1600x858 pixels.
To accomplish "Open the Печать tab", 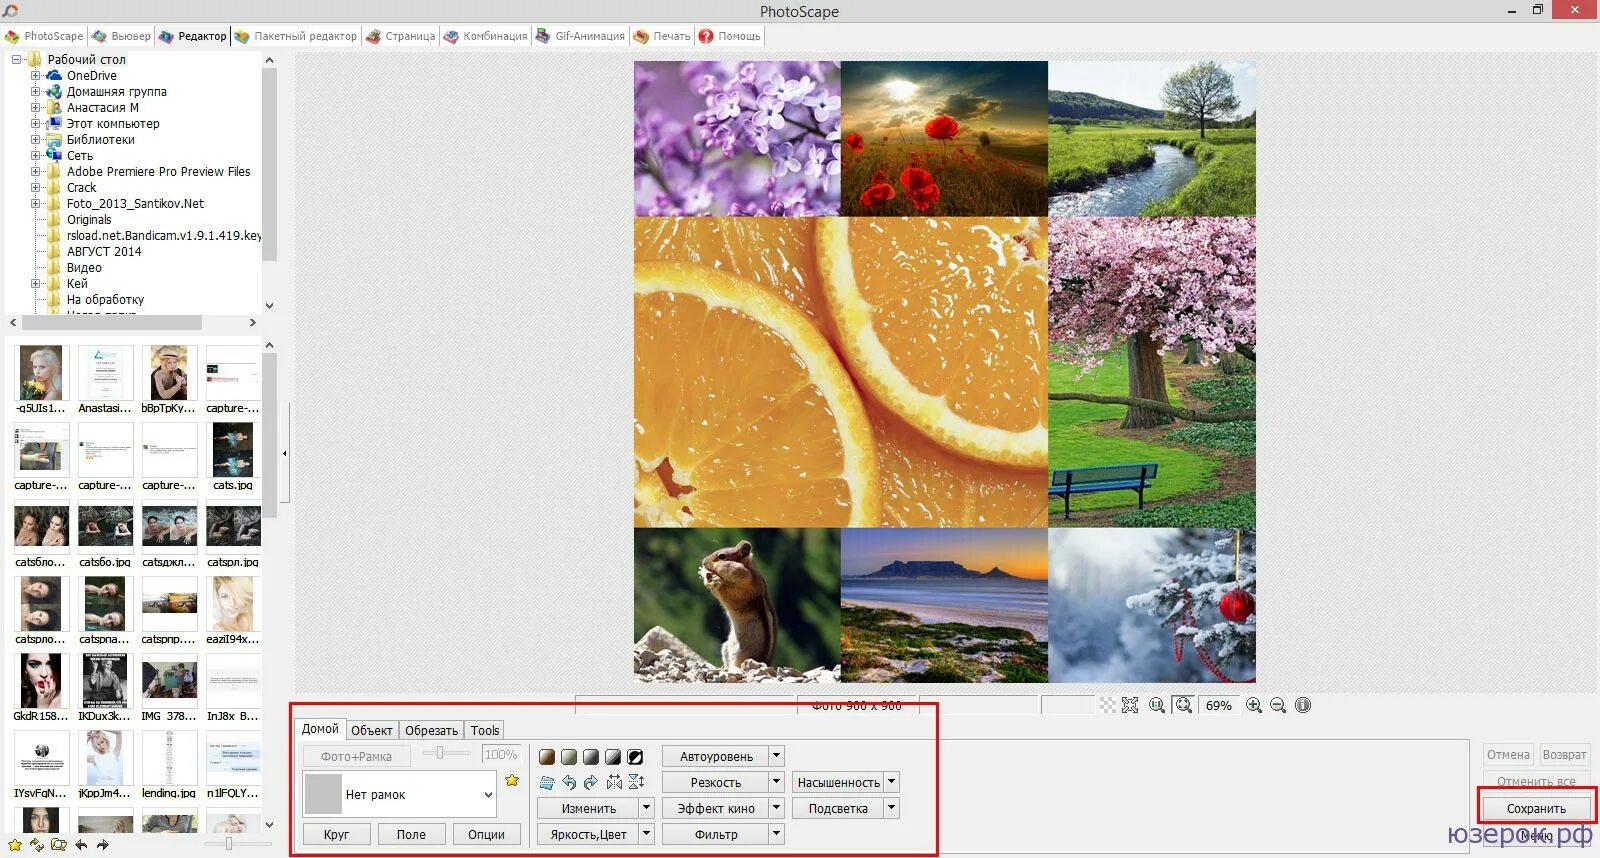I will (x=661, y=36).
